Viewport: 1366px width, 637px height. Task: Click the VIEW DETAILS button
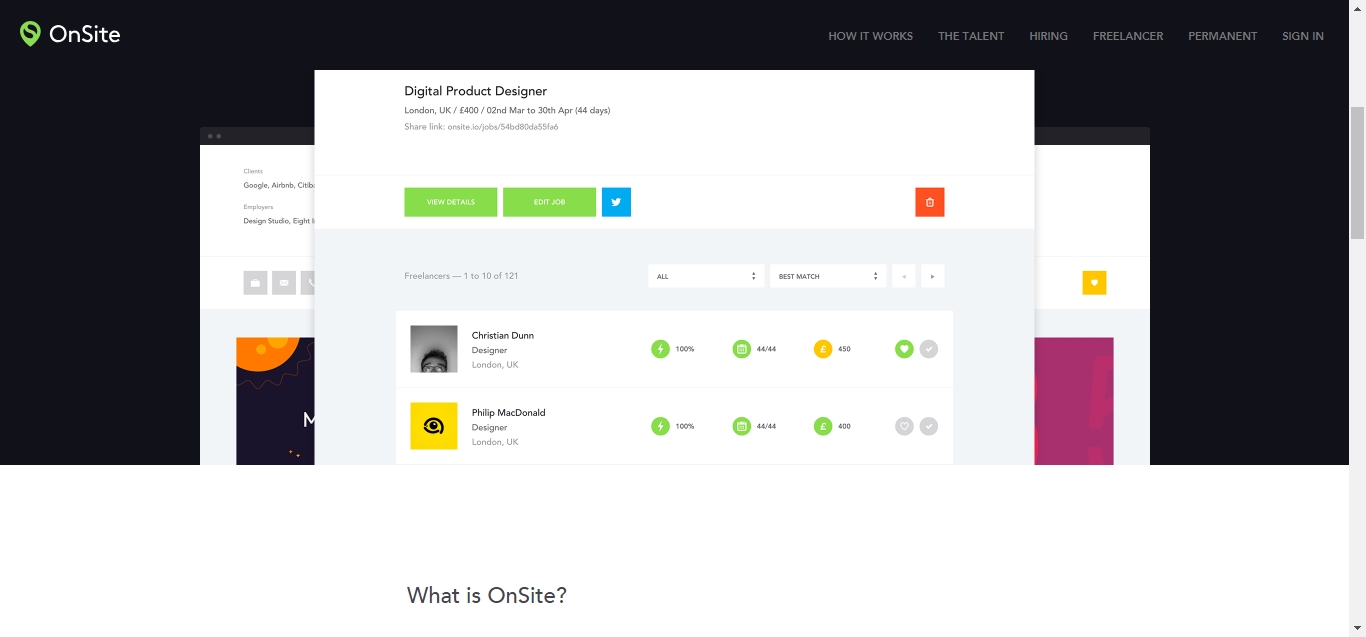click(x=450, y=202)
